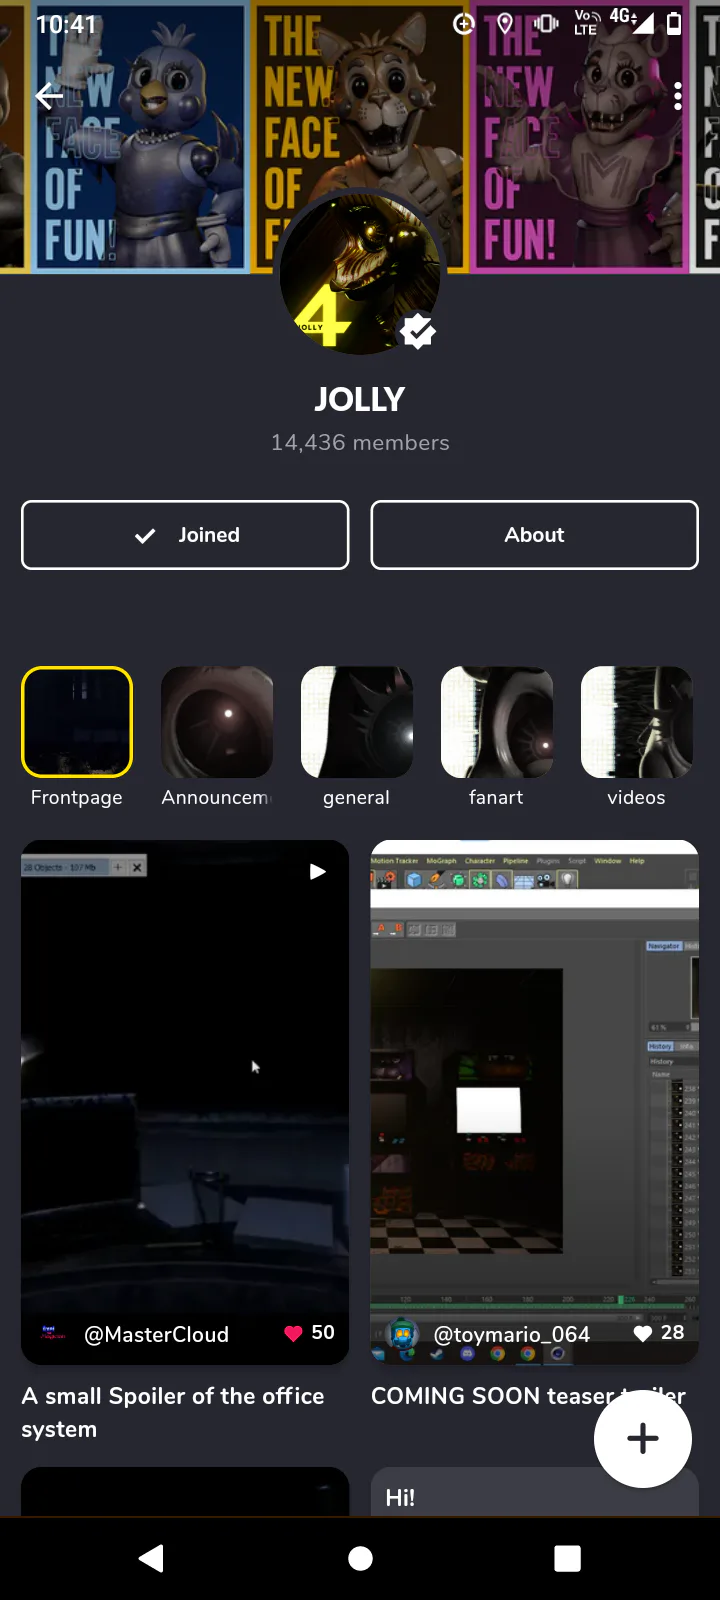Tap the location icon in status bar
The height and width of the screenshot is (1600, 720).
505,23
